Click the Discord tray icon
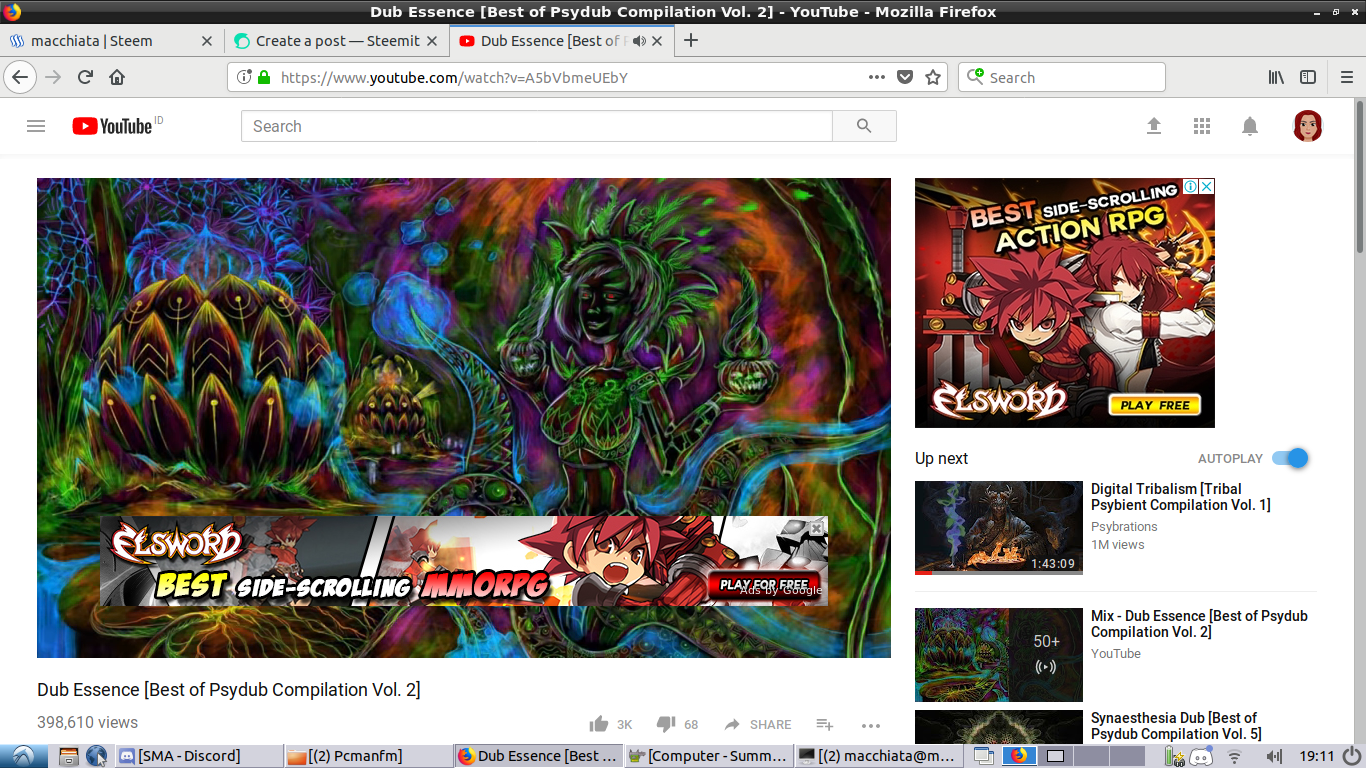Screen dimensions: 1366x768 click(x=1201, y=756)
